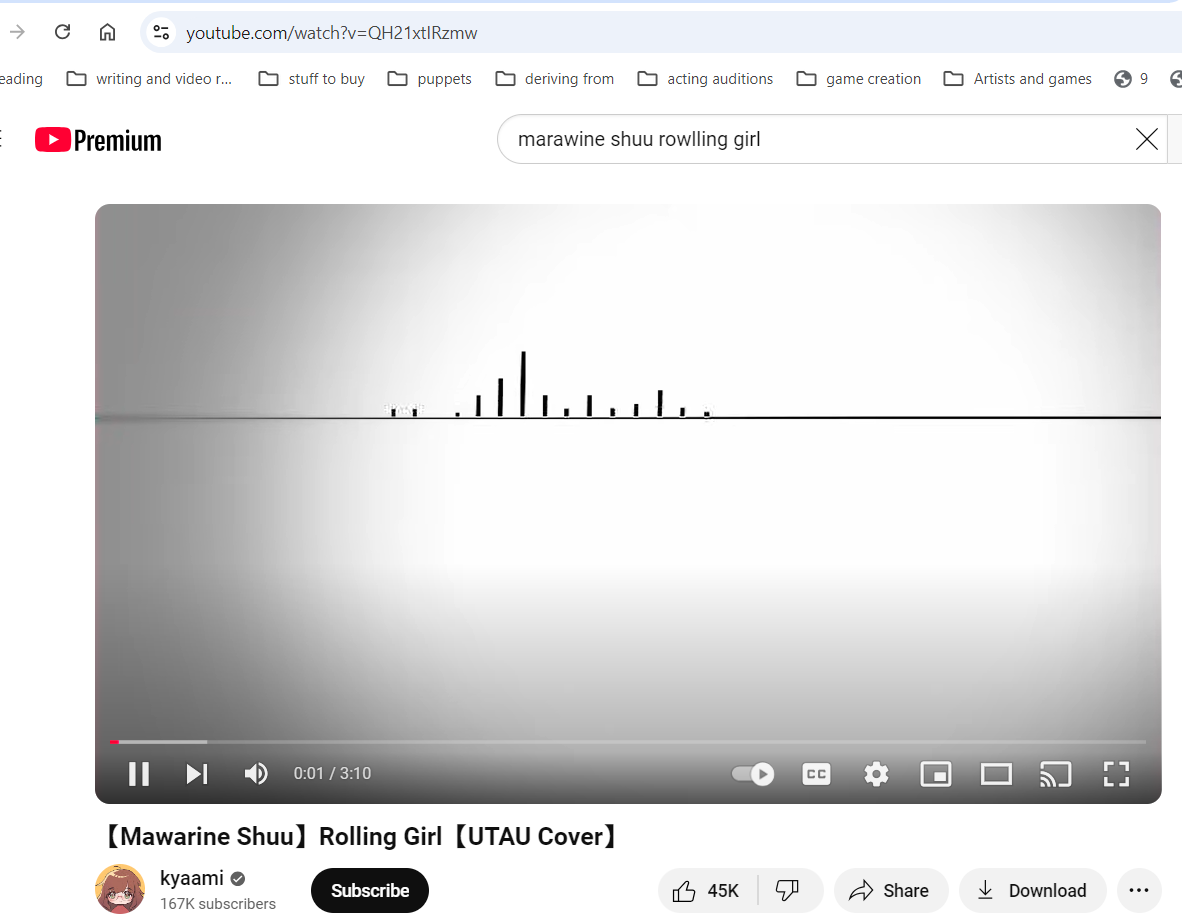Pause the video playback
This screenshot has height=922, width=1182.
click(x=139, y=773)
